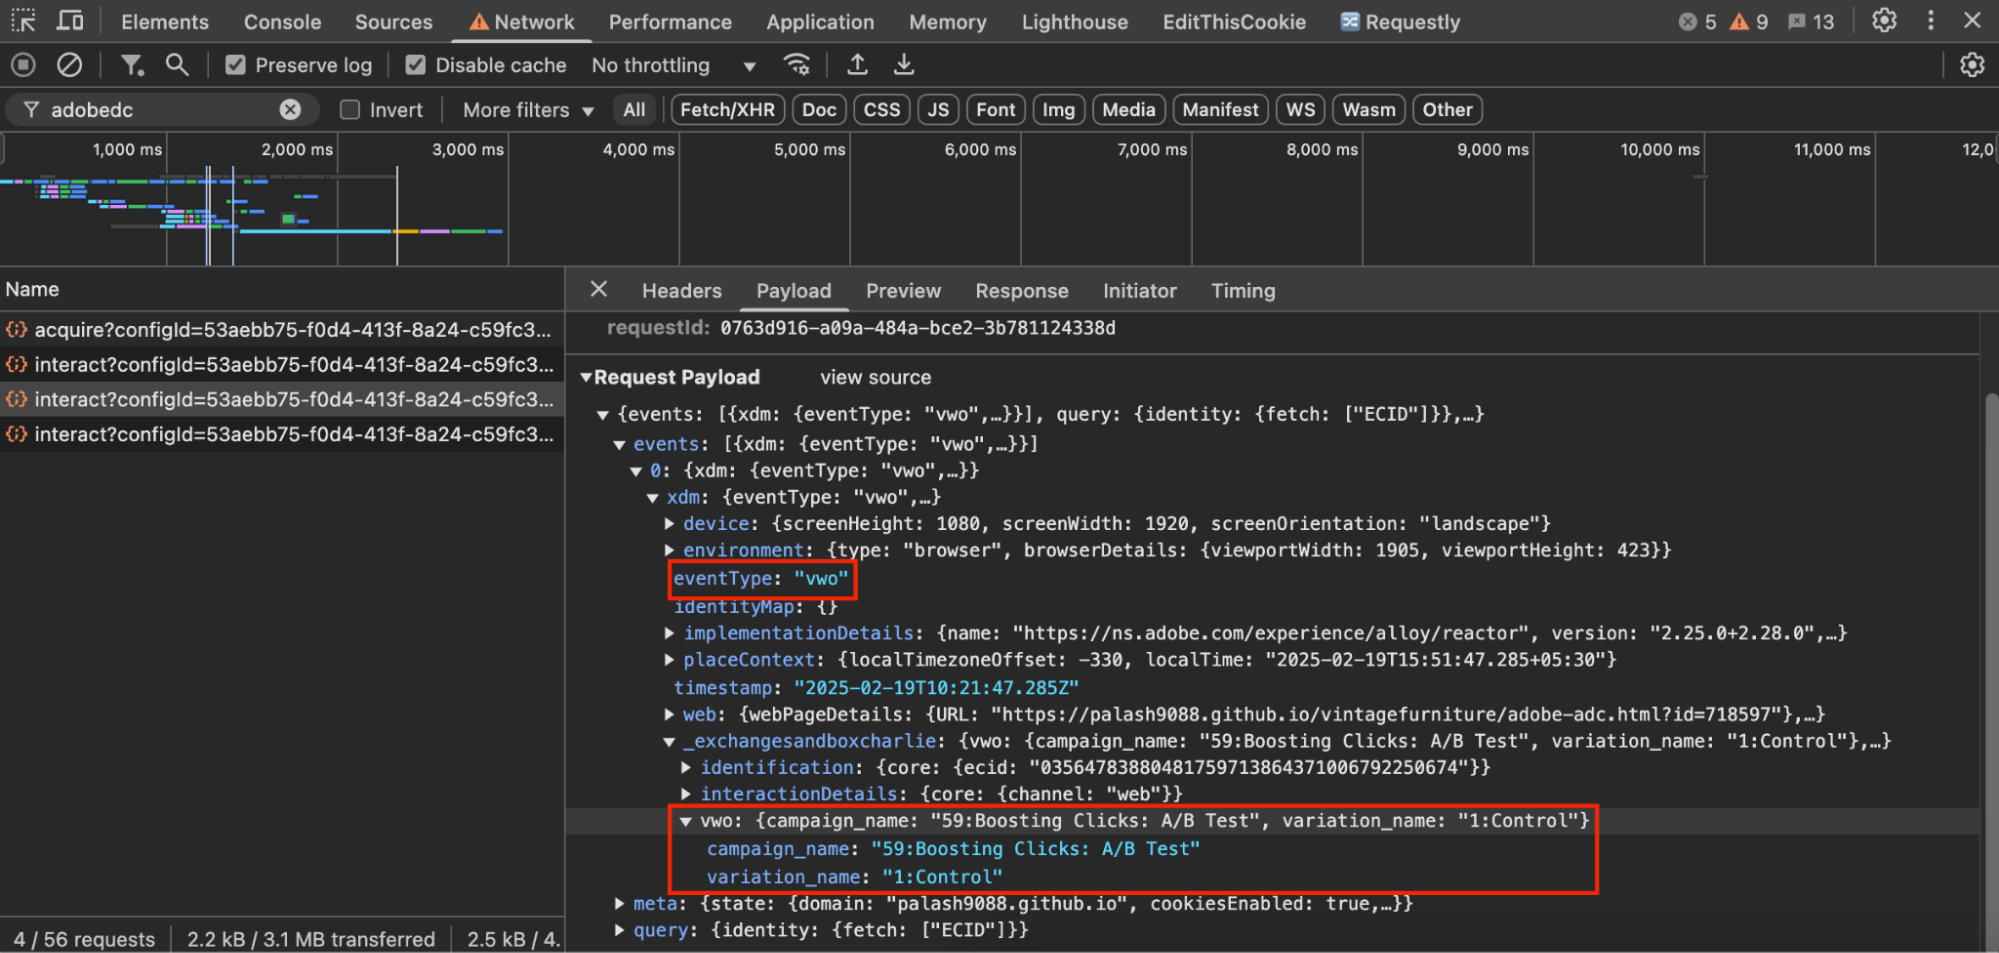Open Network panel settings gear
Screen dimensions: 1999x953
[x=1972, y=65]
